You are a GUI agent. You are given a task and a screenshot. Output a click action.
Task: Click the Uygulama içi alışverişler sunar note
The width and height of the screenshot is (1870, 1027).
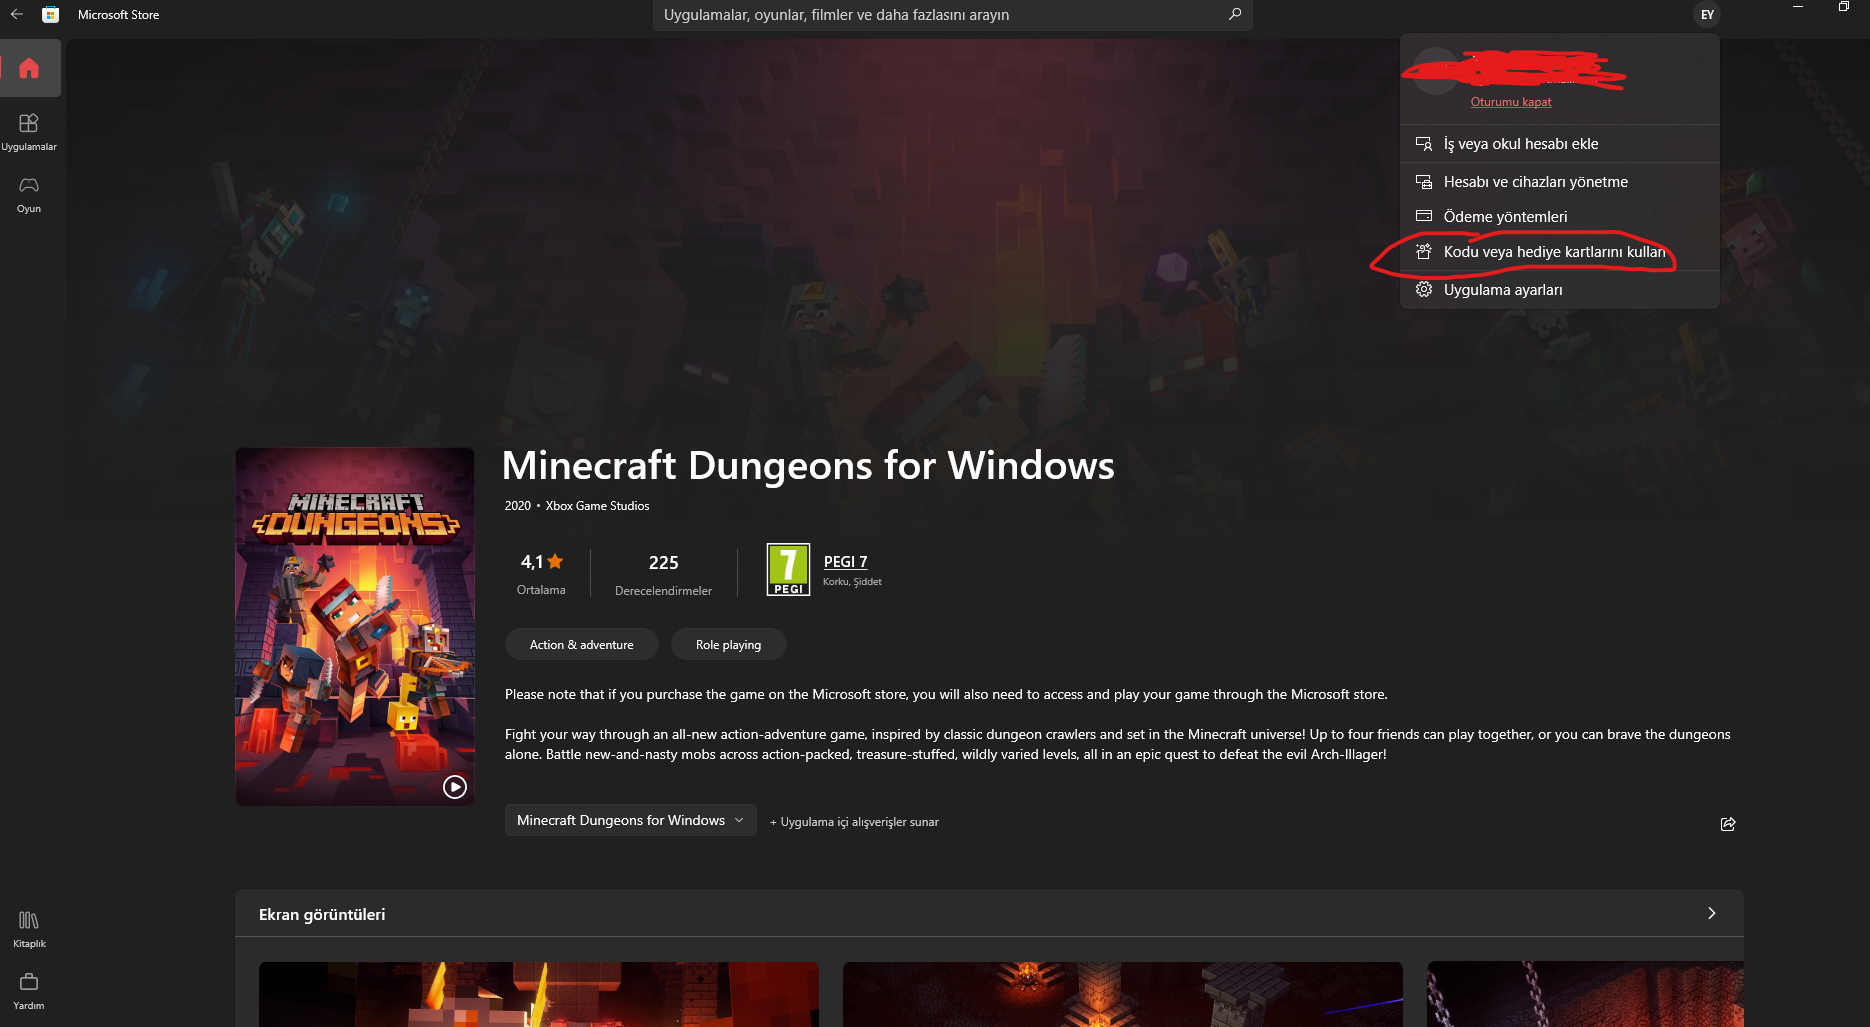(854, 822)
